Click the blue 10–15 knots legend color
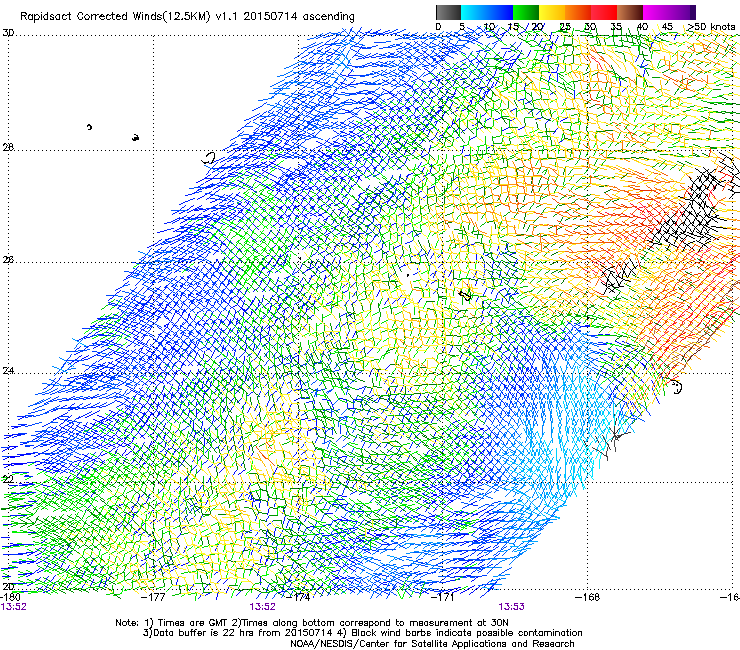Image resolution: width=740 pixels, height=650 pixels. click(x=500, y=12)
